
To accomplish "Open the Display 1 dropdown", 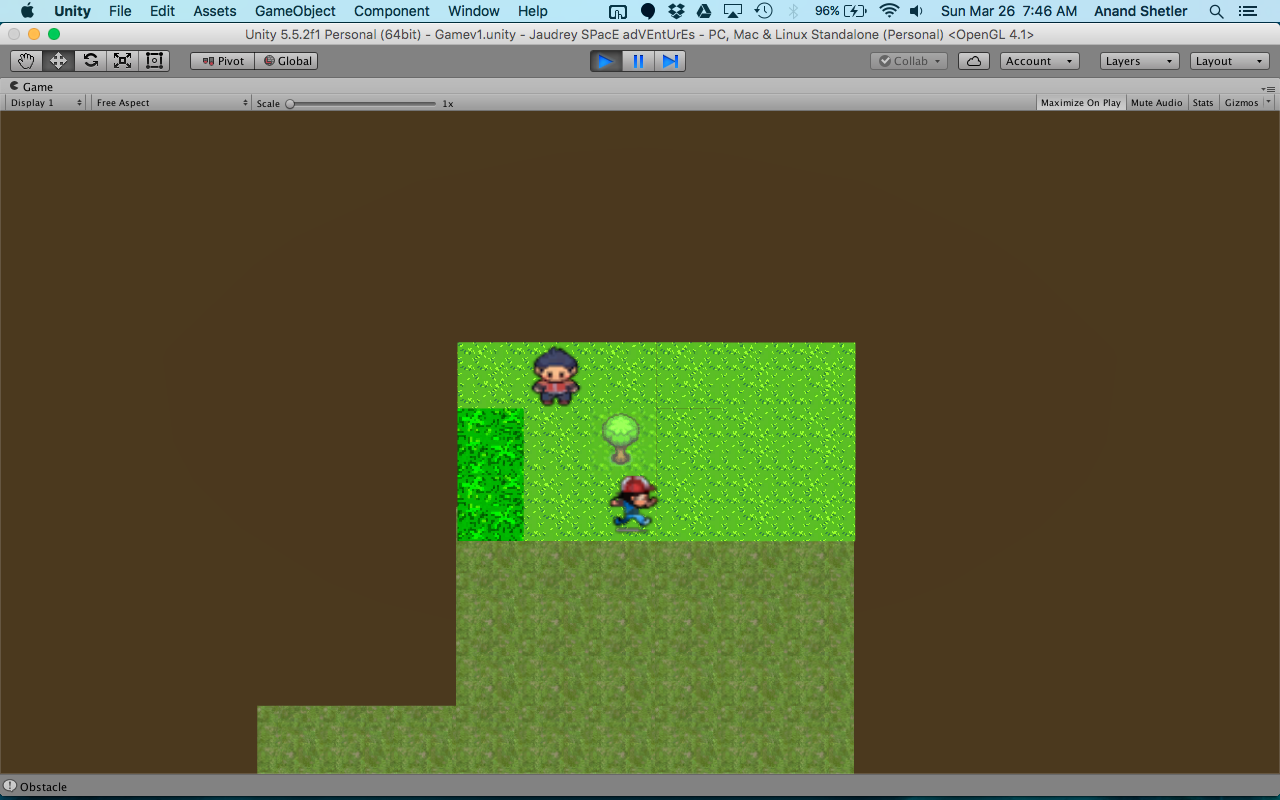I will tap(46, 103).
